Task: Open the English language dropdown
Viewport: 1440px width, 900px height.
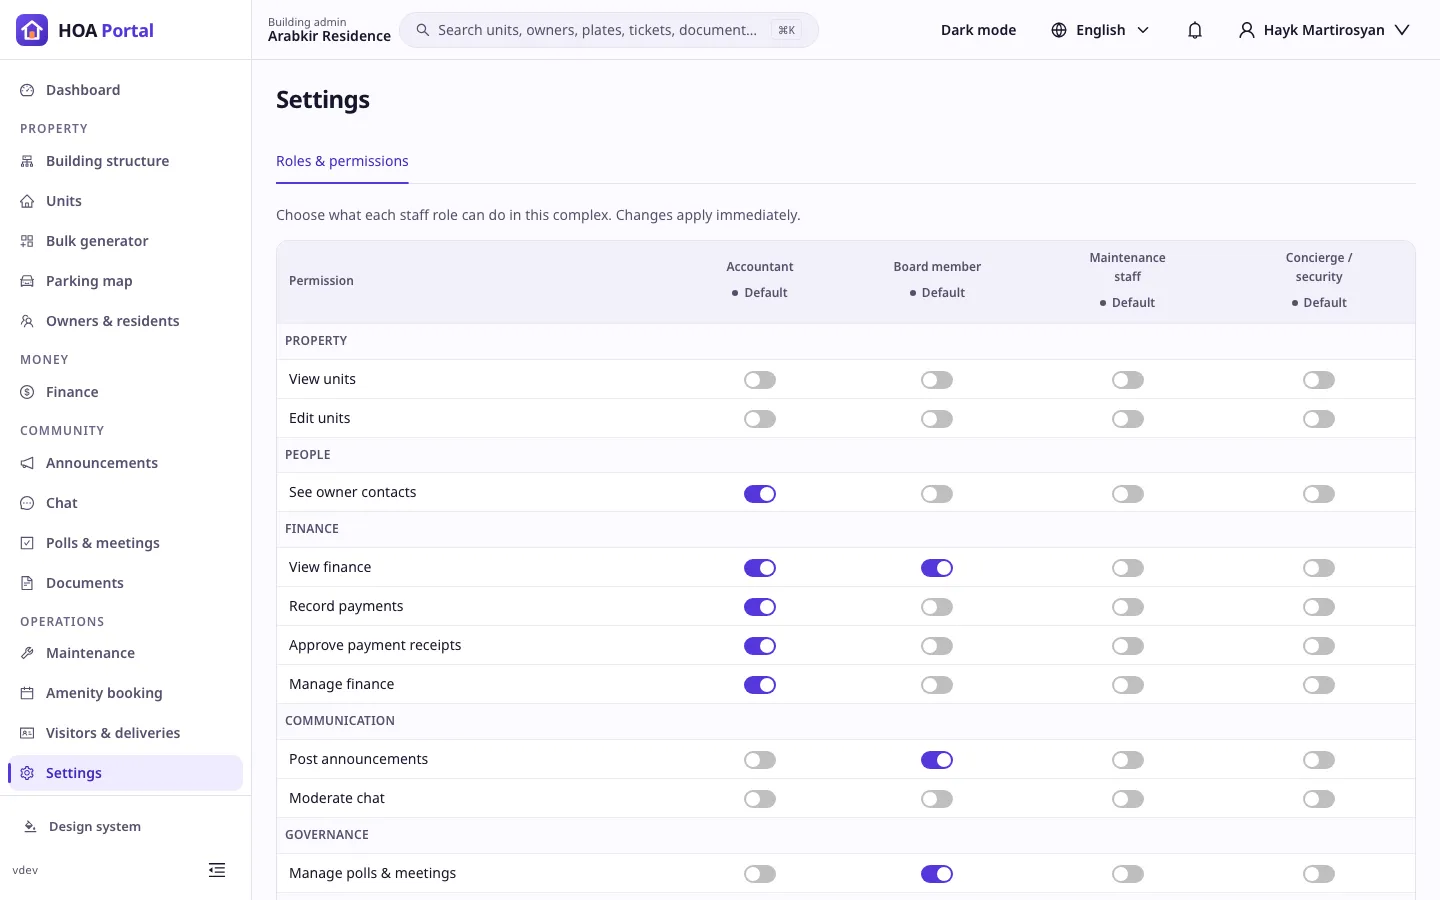Action: pyautogui.click(x=1100, y=30)
